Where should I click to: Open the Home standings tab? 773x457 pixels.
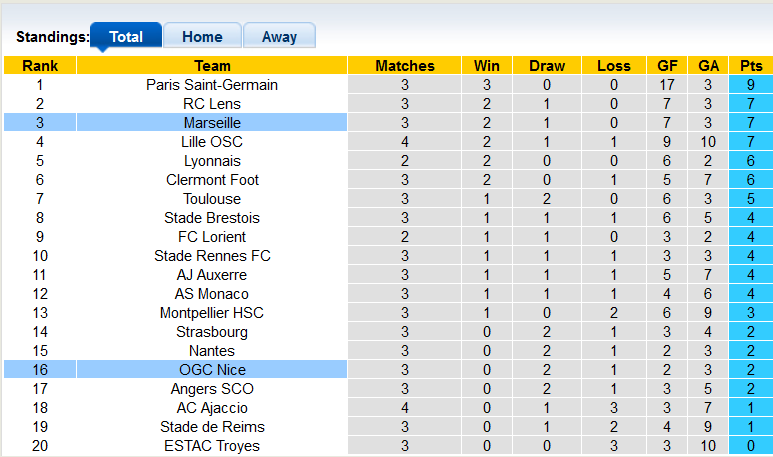coord(202,37)
